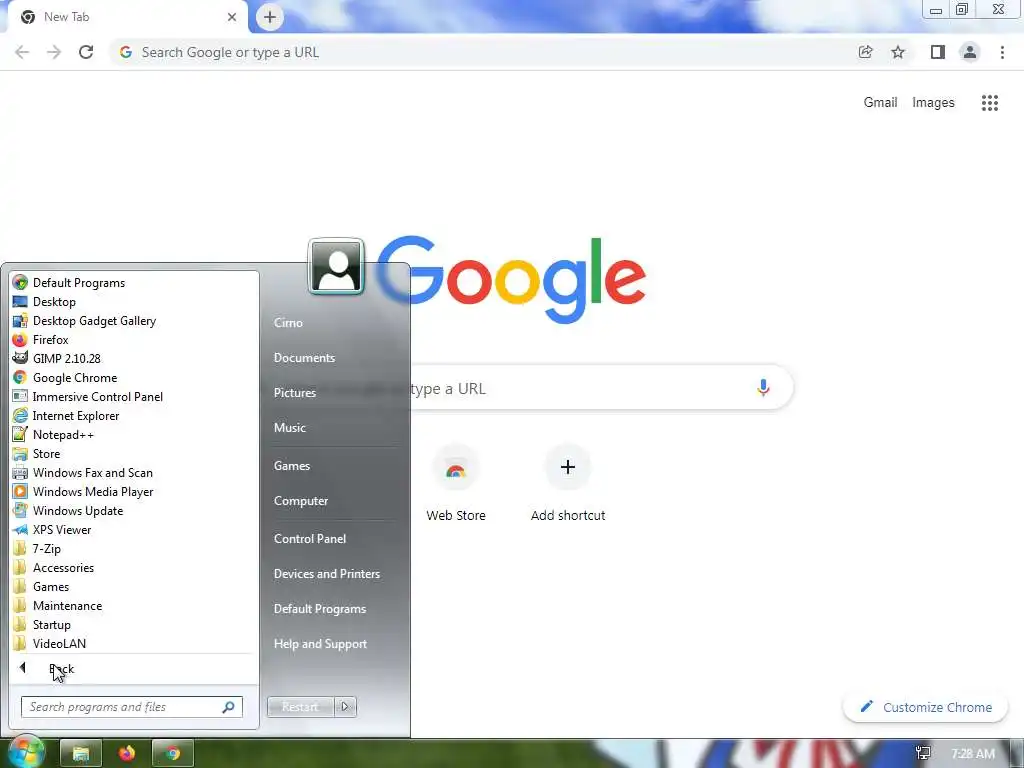Click the Chrome address bar
1024x768 pixels.
[483, 52]
